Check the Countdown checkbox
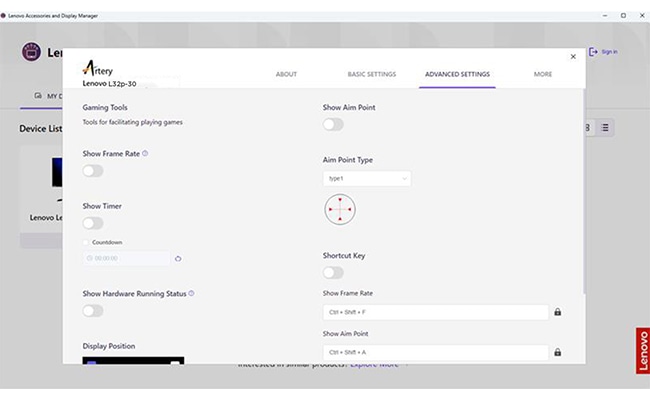Screen dimensions: 650x400 (85, 242)
